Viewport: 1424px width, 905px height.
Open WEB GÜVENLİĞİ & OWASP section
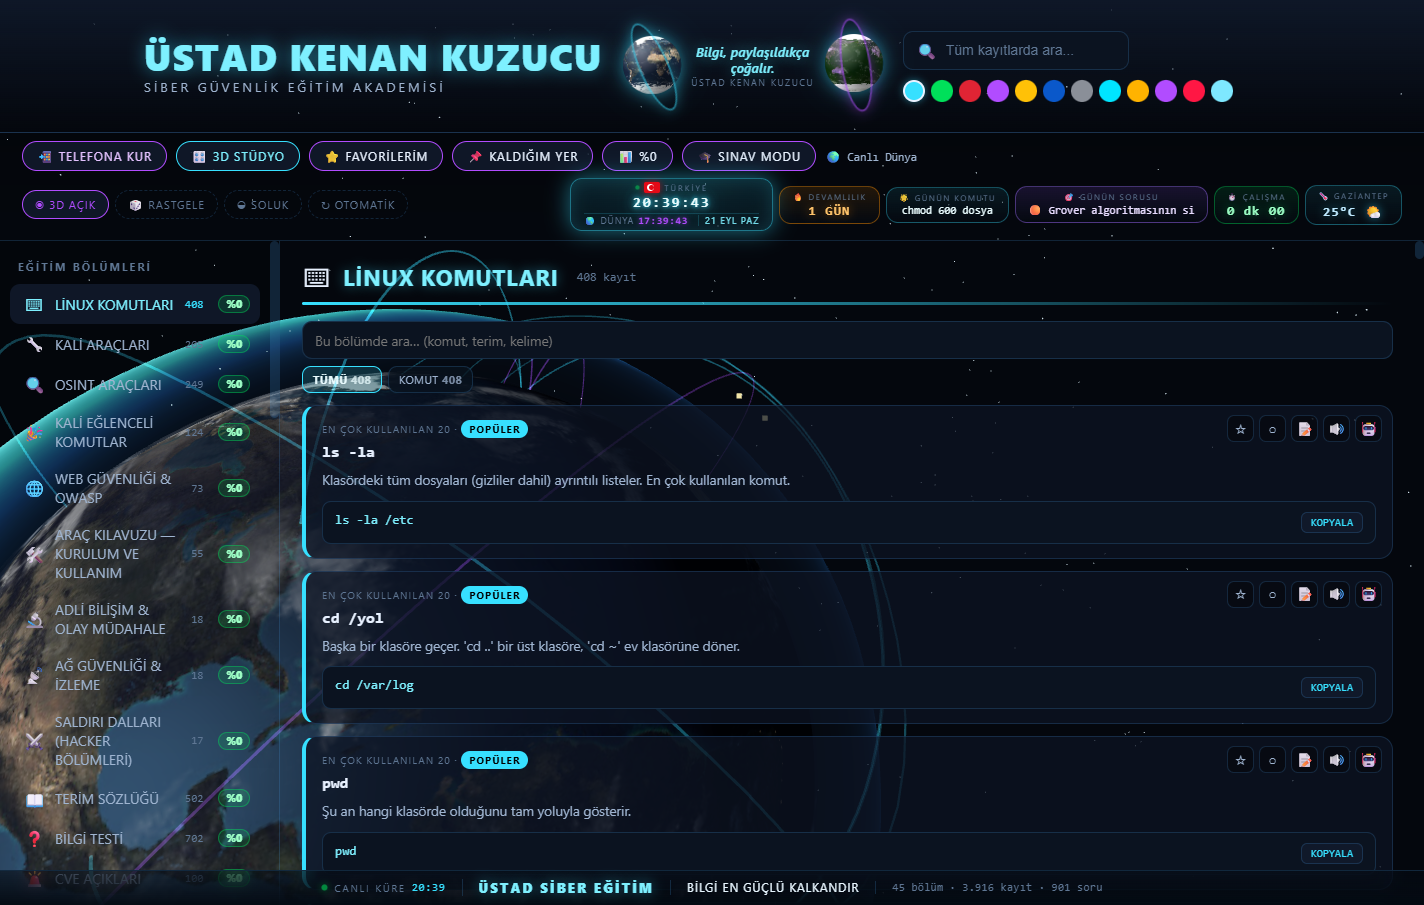coord(135,488)
